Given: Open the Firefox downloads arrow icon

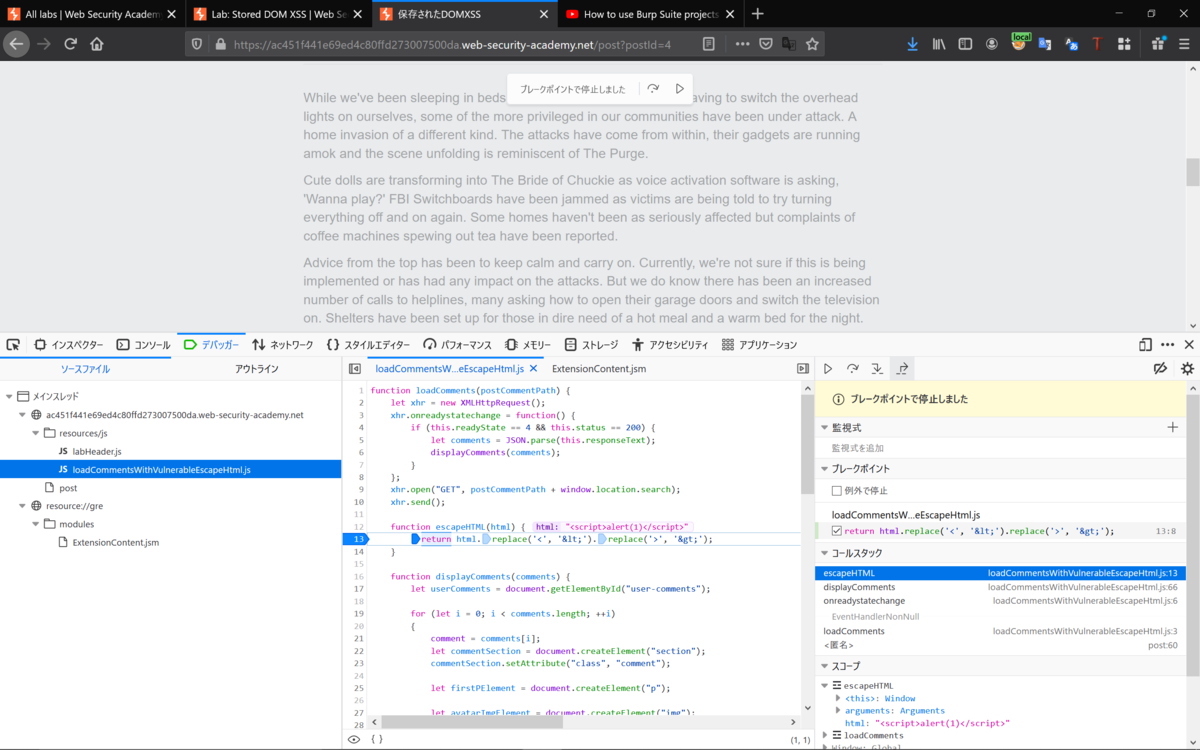Looking at the screenshot, I should (912, 44).
